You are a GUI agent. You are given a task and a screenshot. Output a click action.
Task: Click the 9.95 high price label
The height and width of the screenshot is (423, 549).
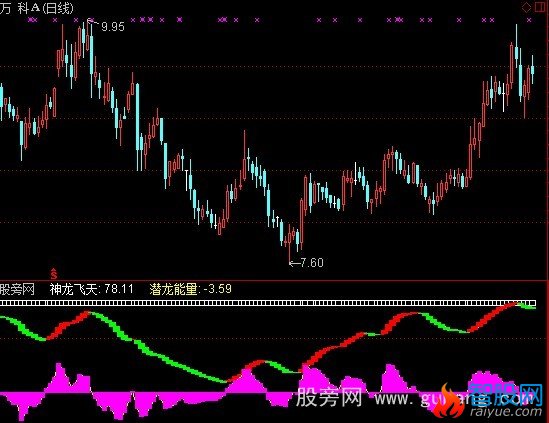pos(113,27)
